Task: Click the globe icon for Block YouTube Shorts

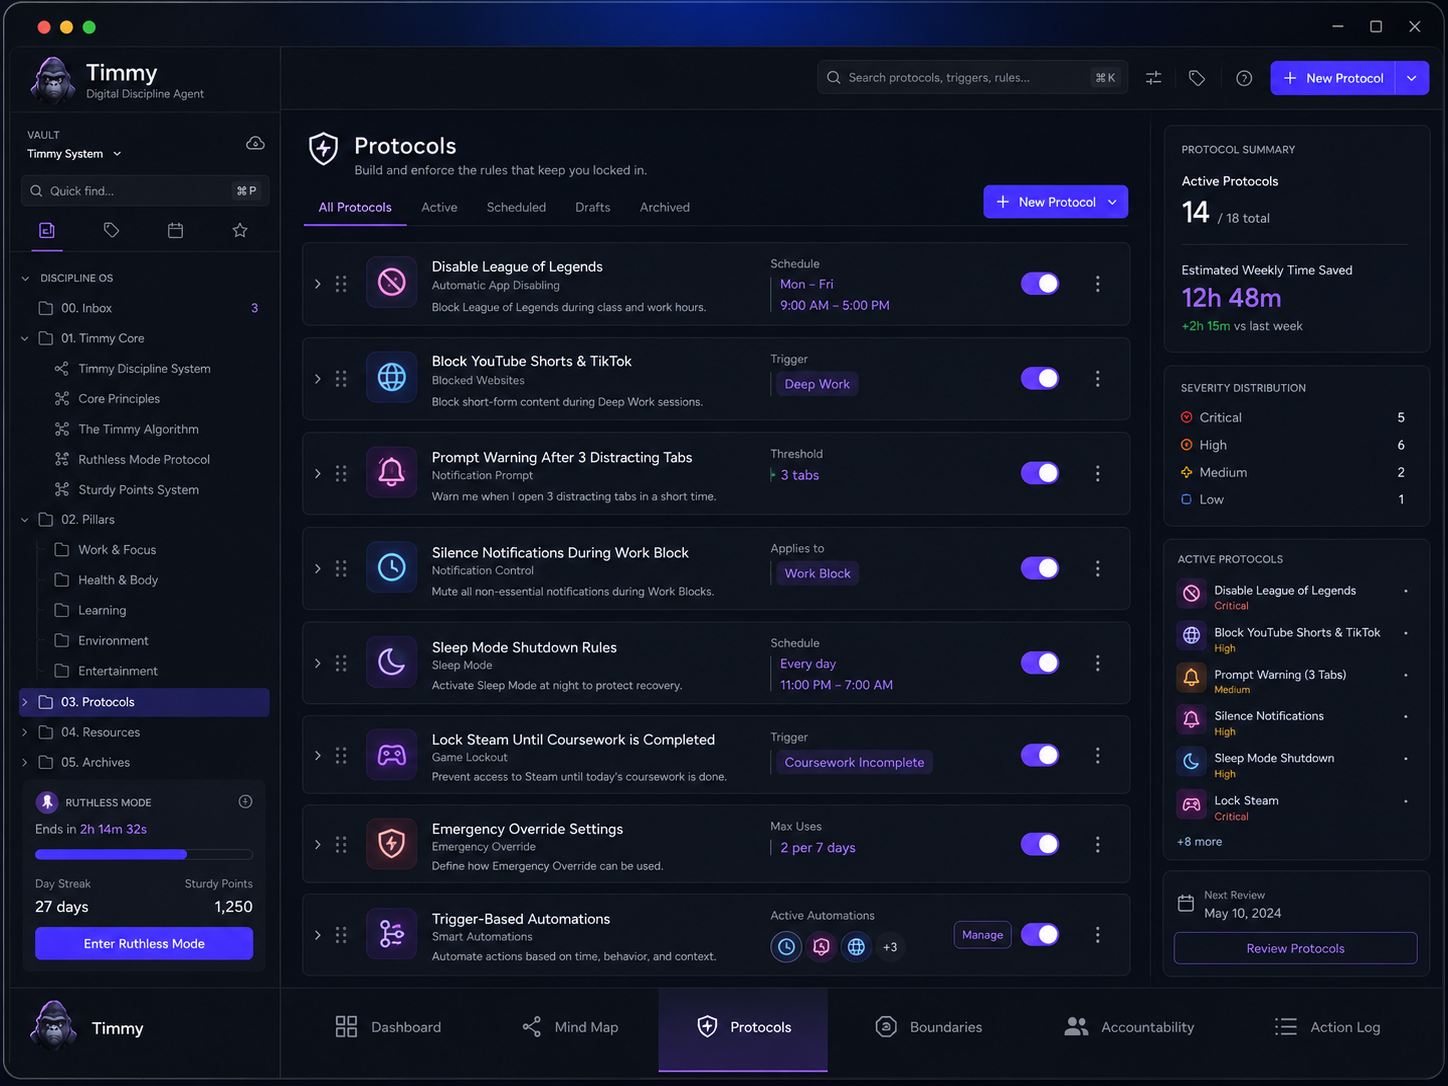Action: click(x=392, y=378)
